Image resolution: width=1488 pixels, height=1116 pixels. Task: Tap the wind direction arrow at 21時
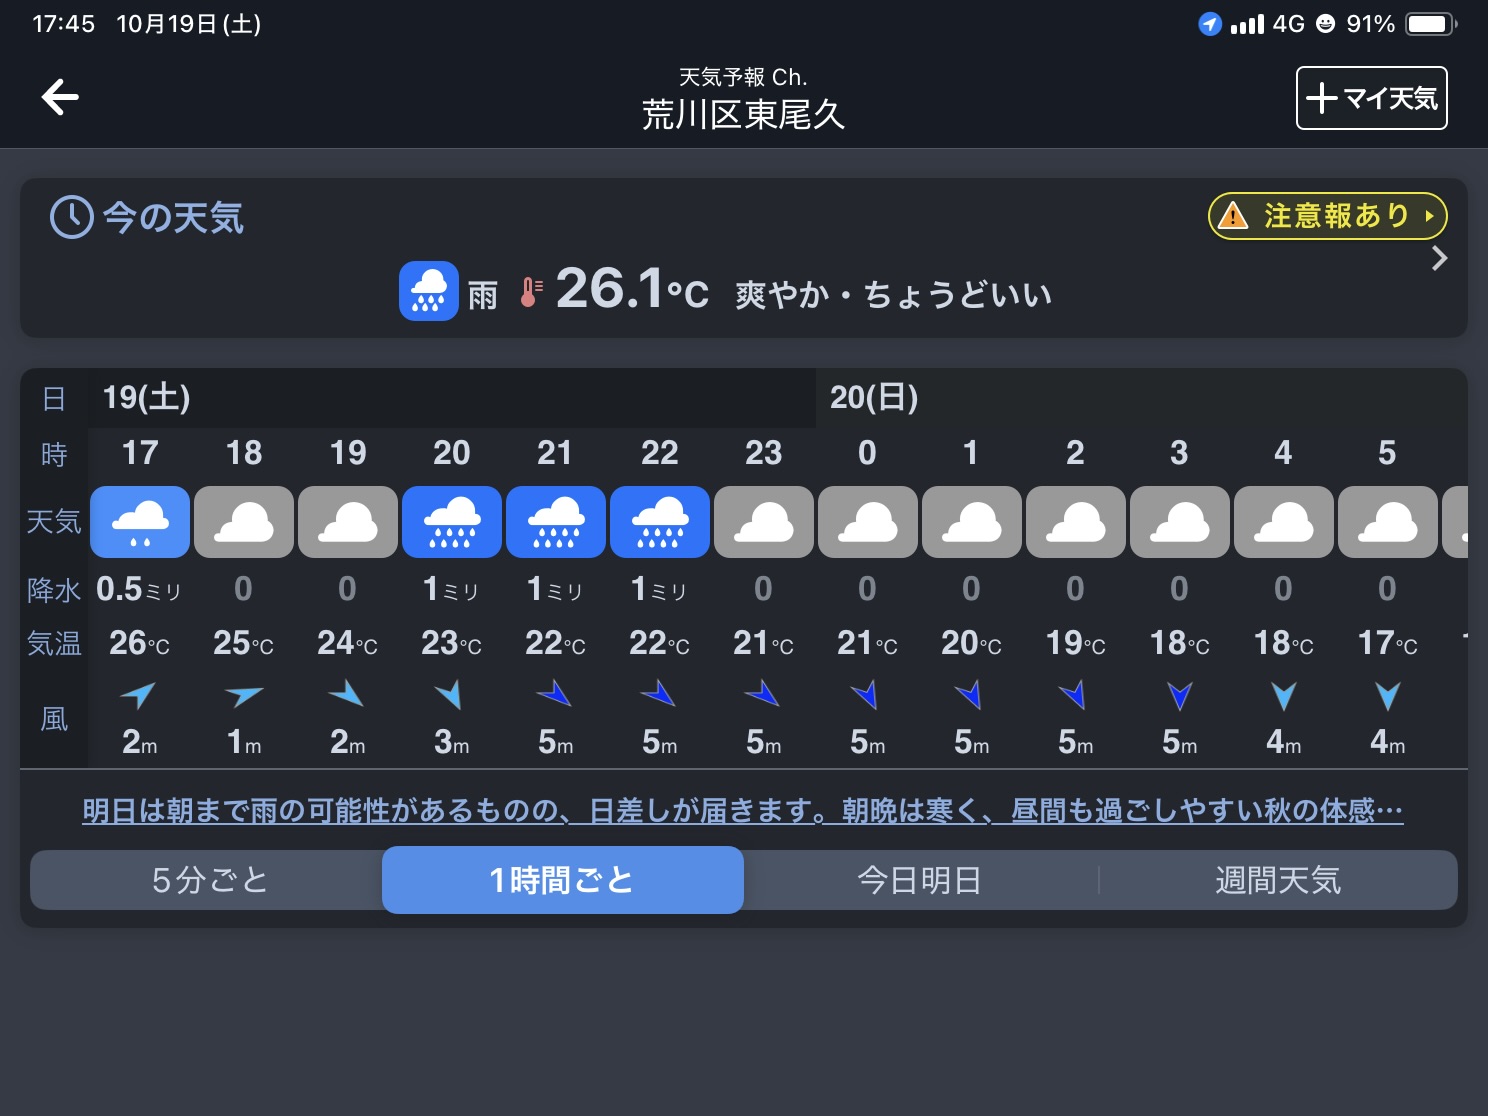[555, 693]
